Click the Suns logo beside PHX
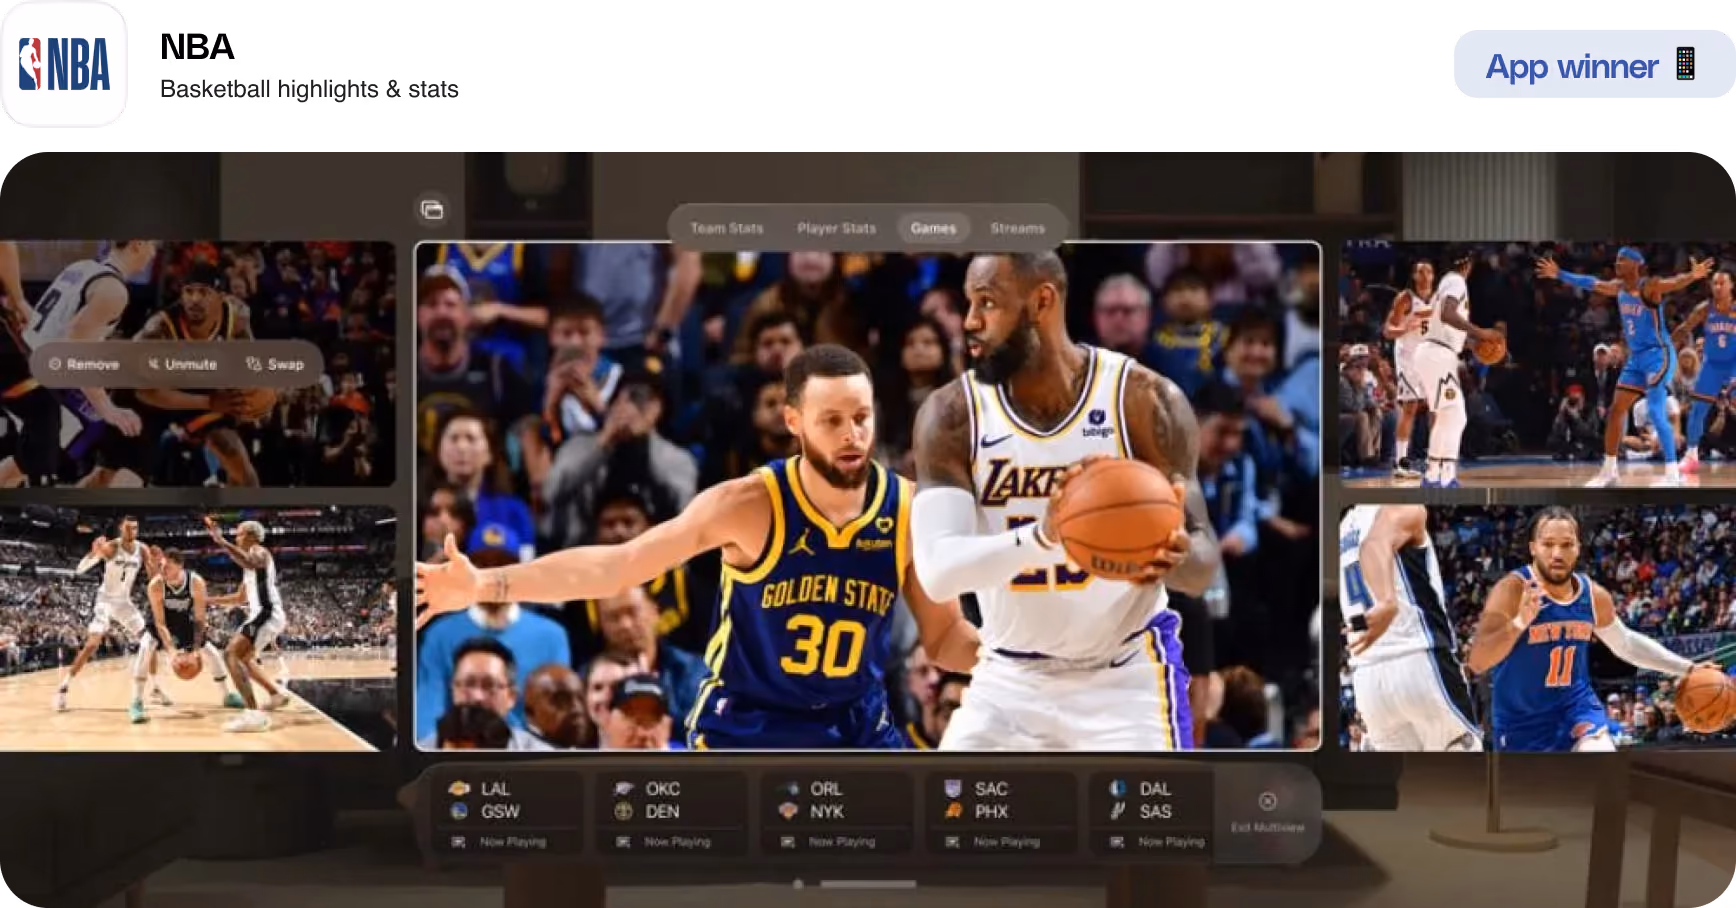This screenshot has height=908, width=1736. click(x=953, y=811)
